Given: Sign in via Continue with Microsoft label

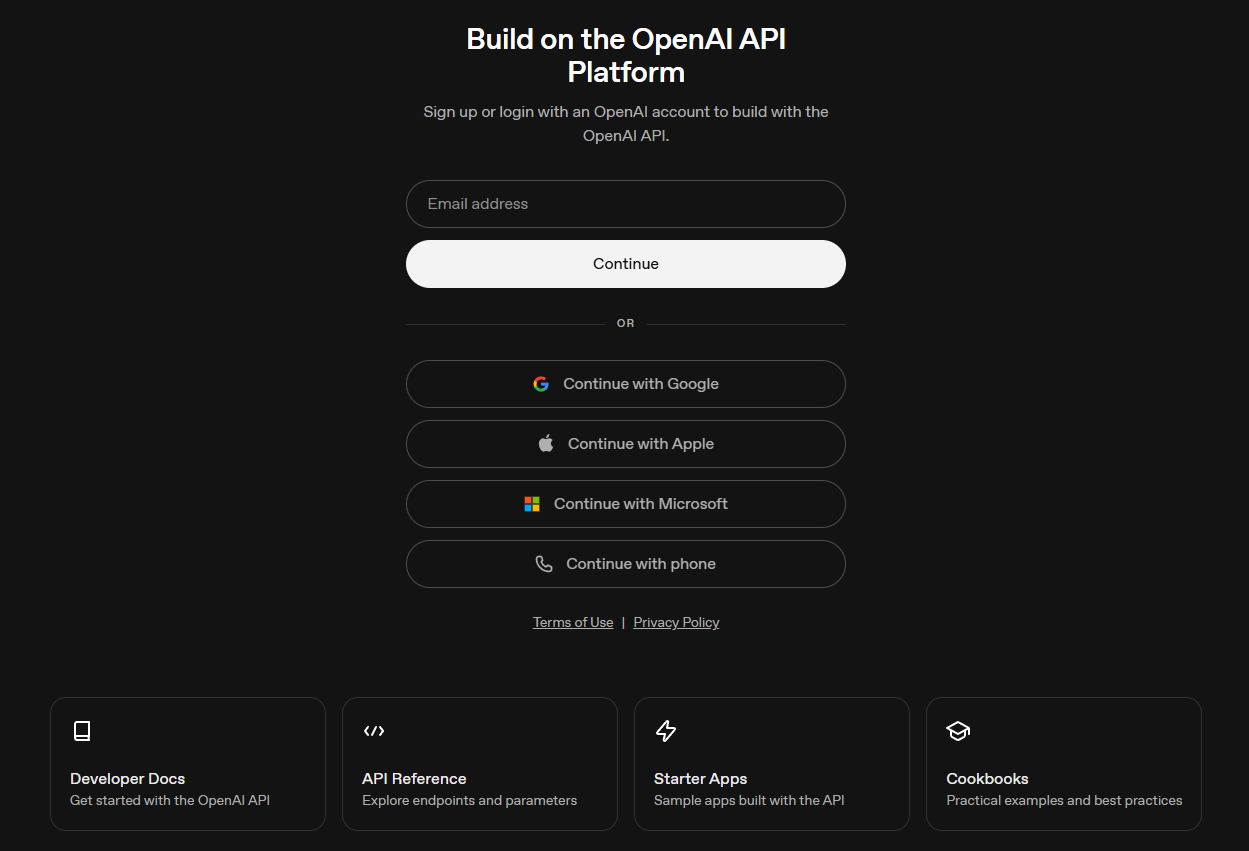Looking at the screenshot, I should coord(641,504).
